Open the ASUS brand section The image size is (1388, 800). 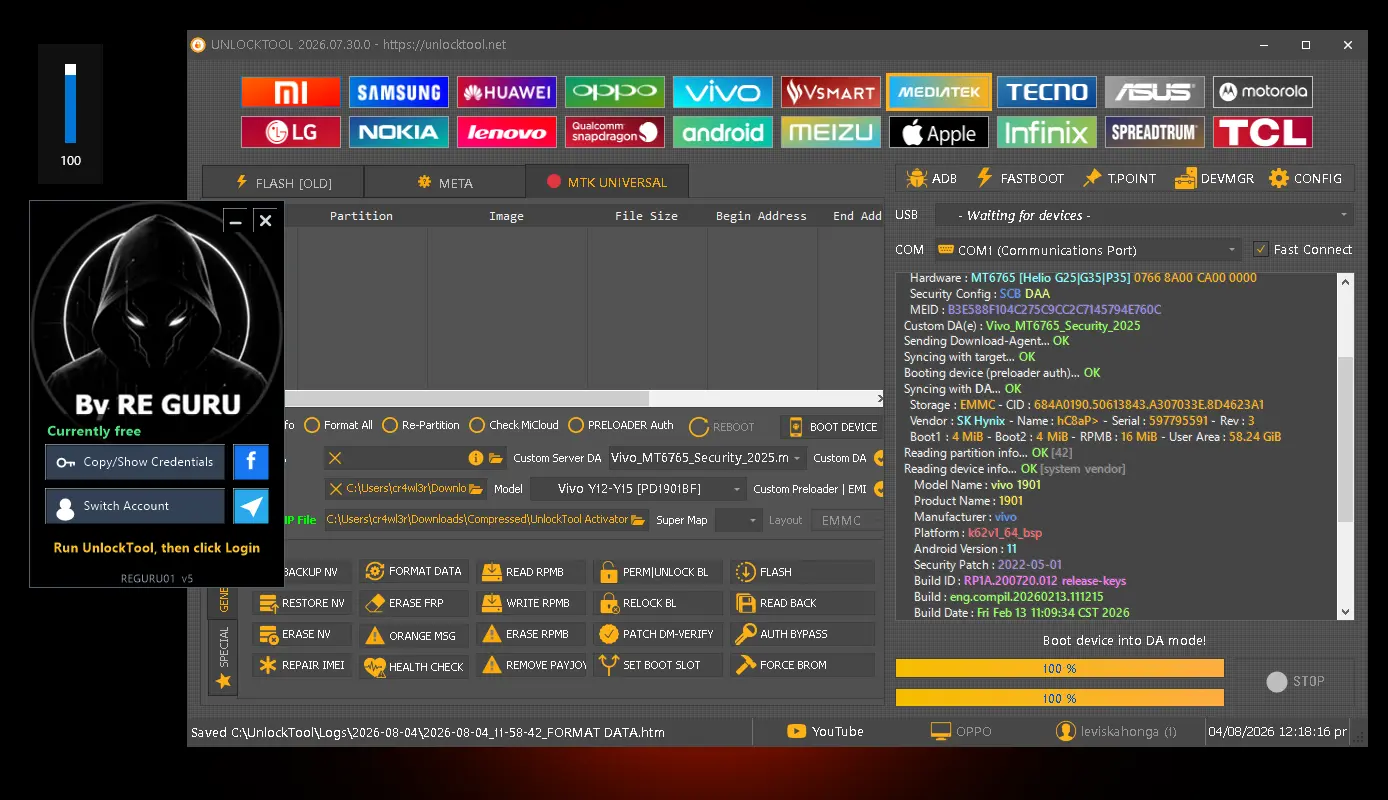pos(1155,92)
